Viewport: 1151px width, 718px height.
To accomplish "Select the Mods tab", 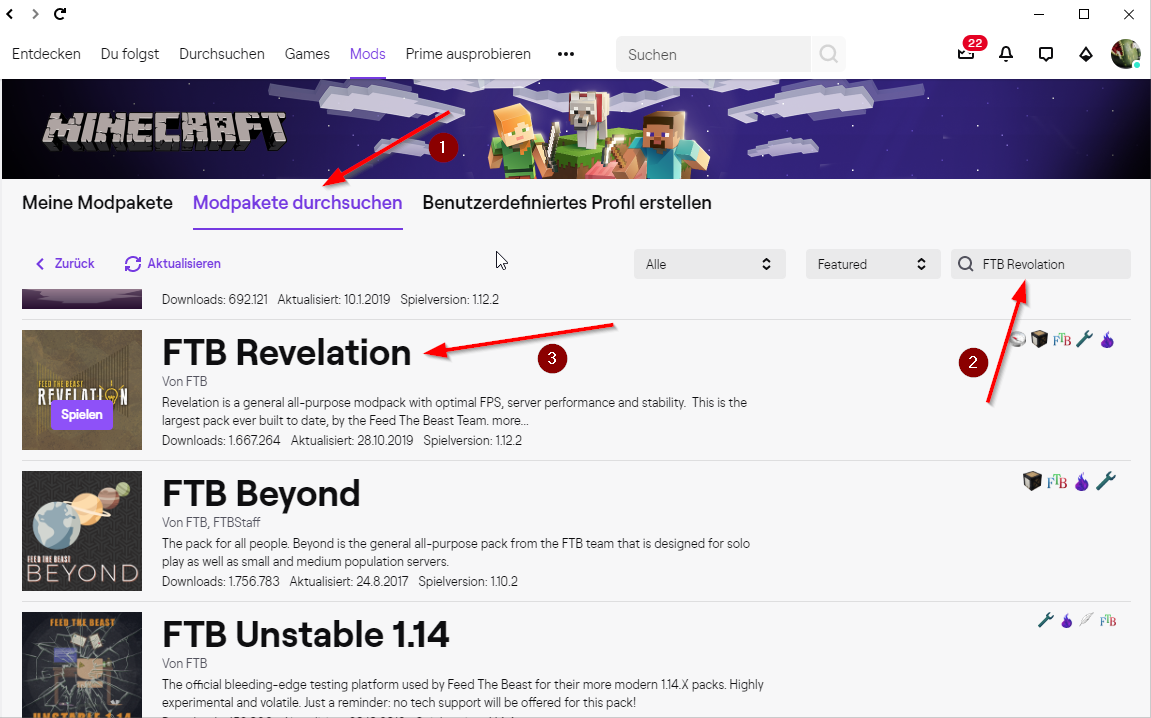I will click(368, 54).
